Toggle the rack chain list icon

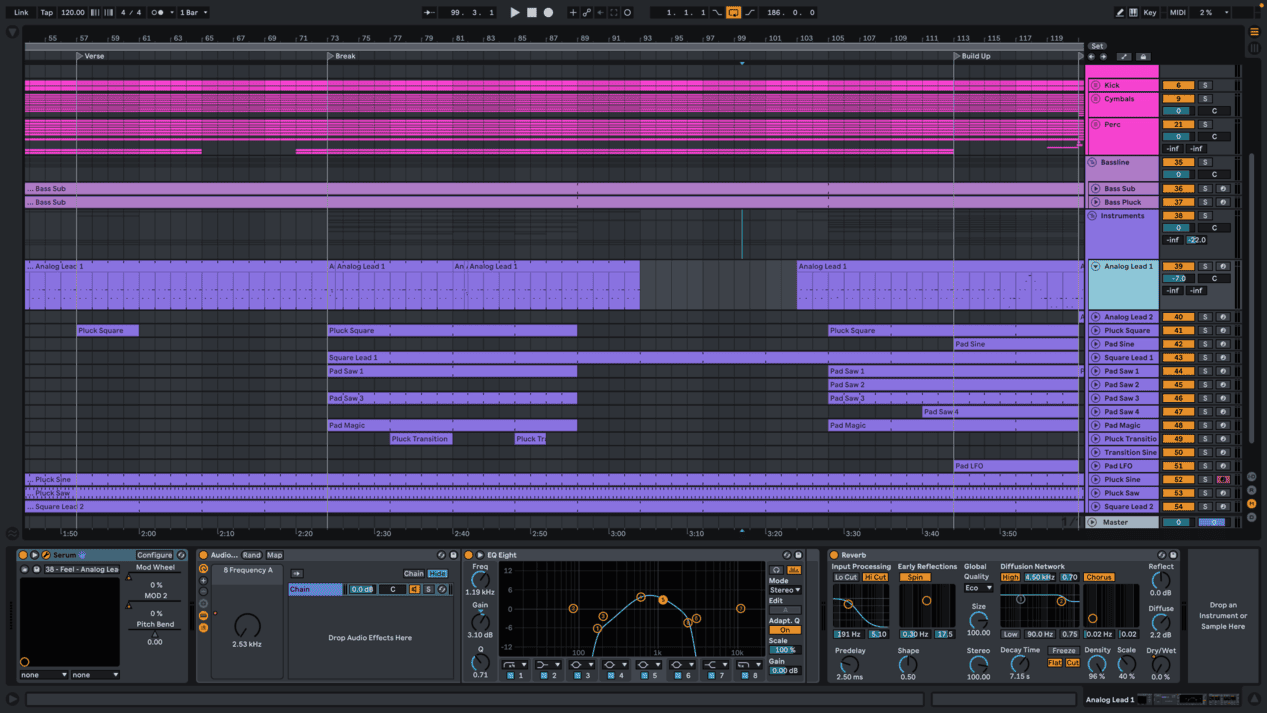[x=203, y=616]
